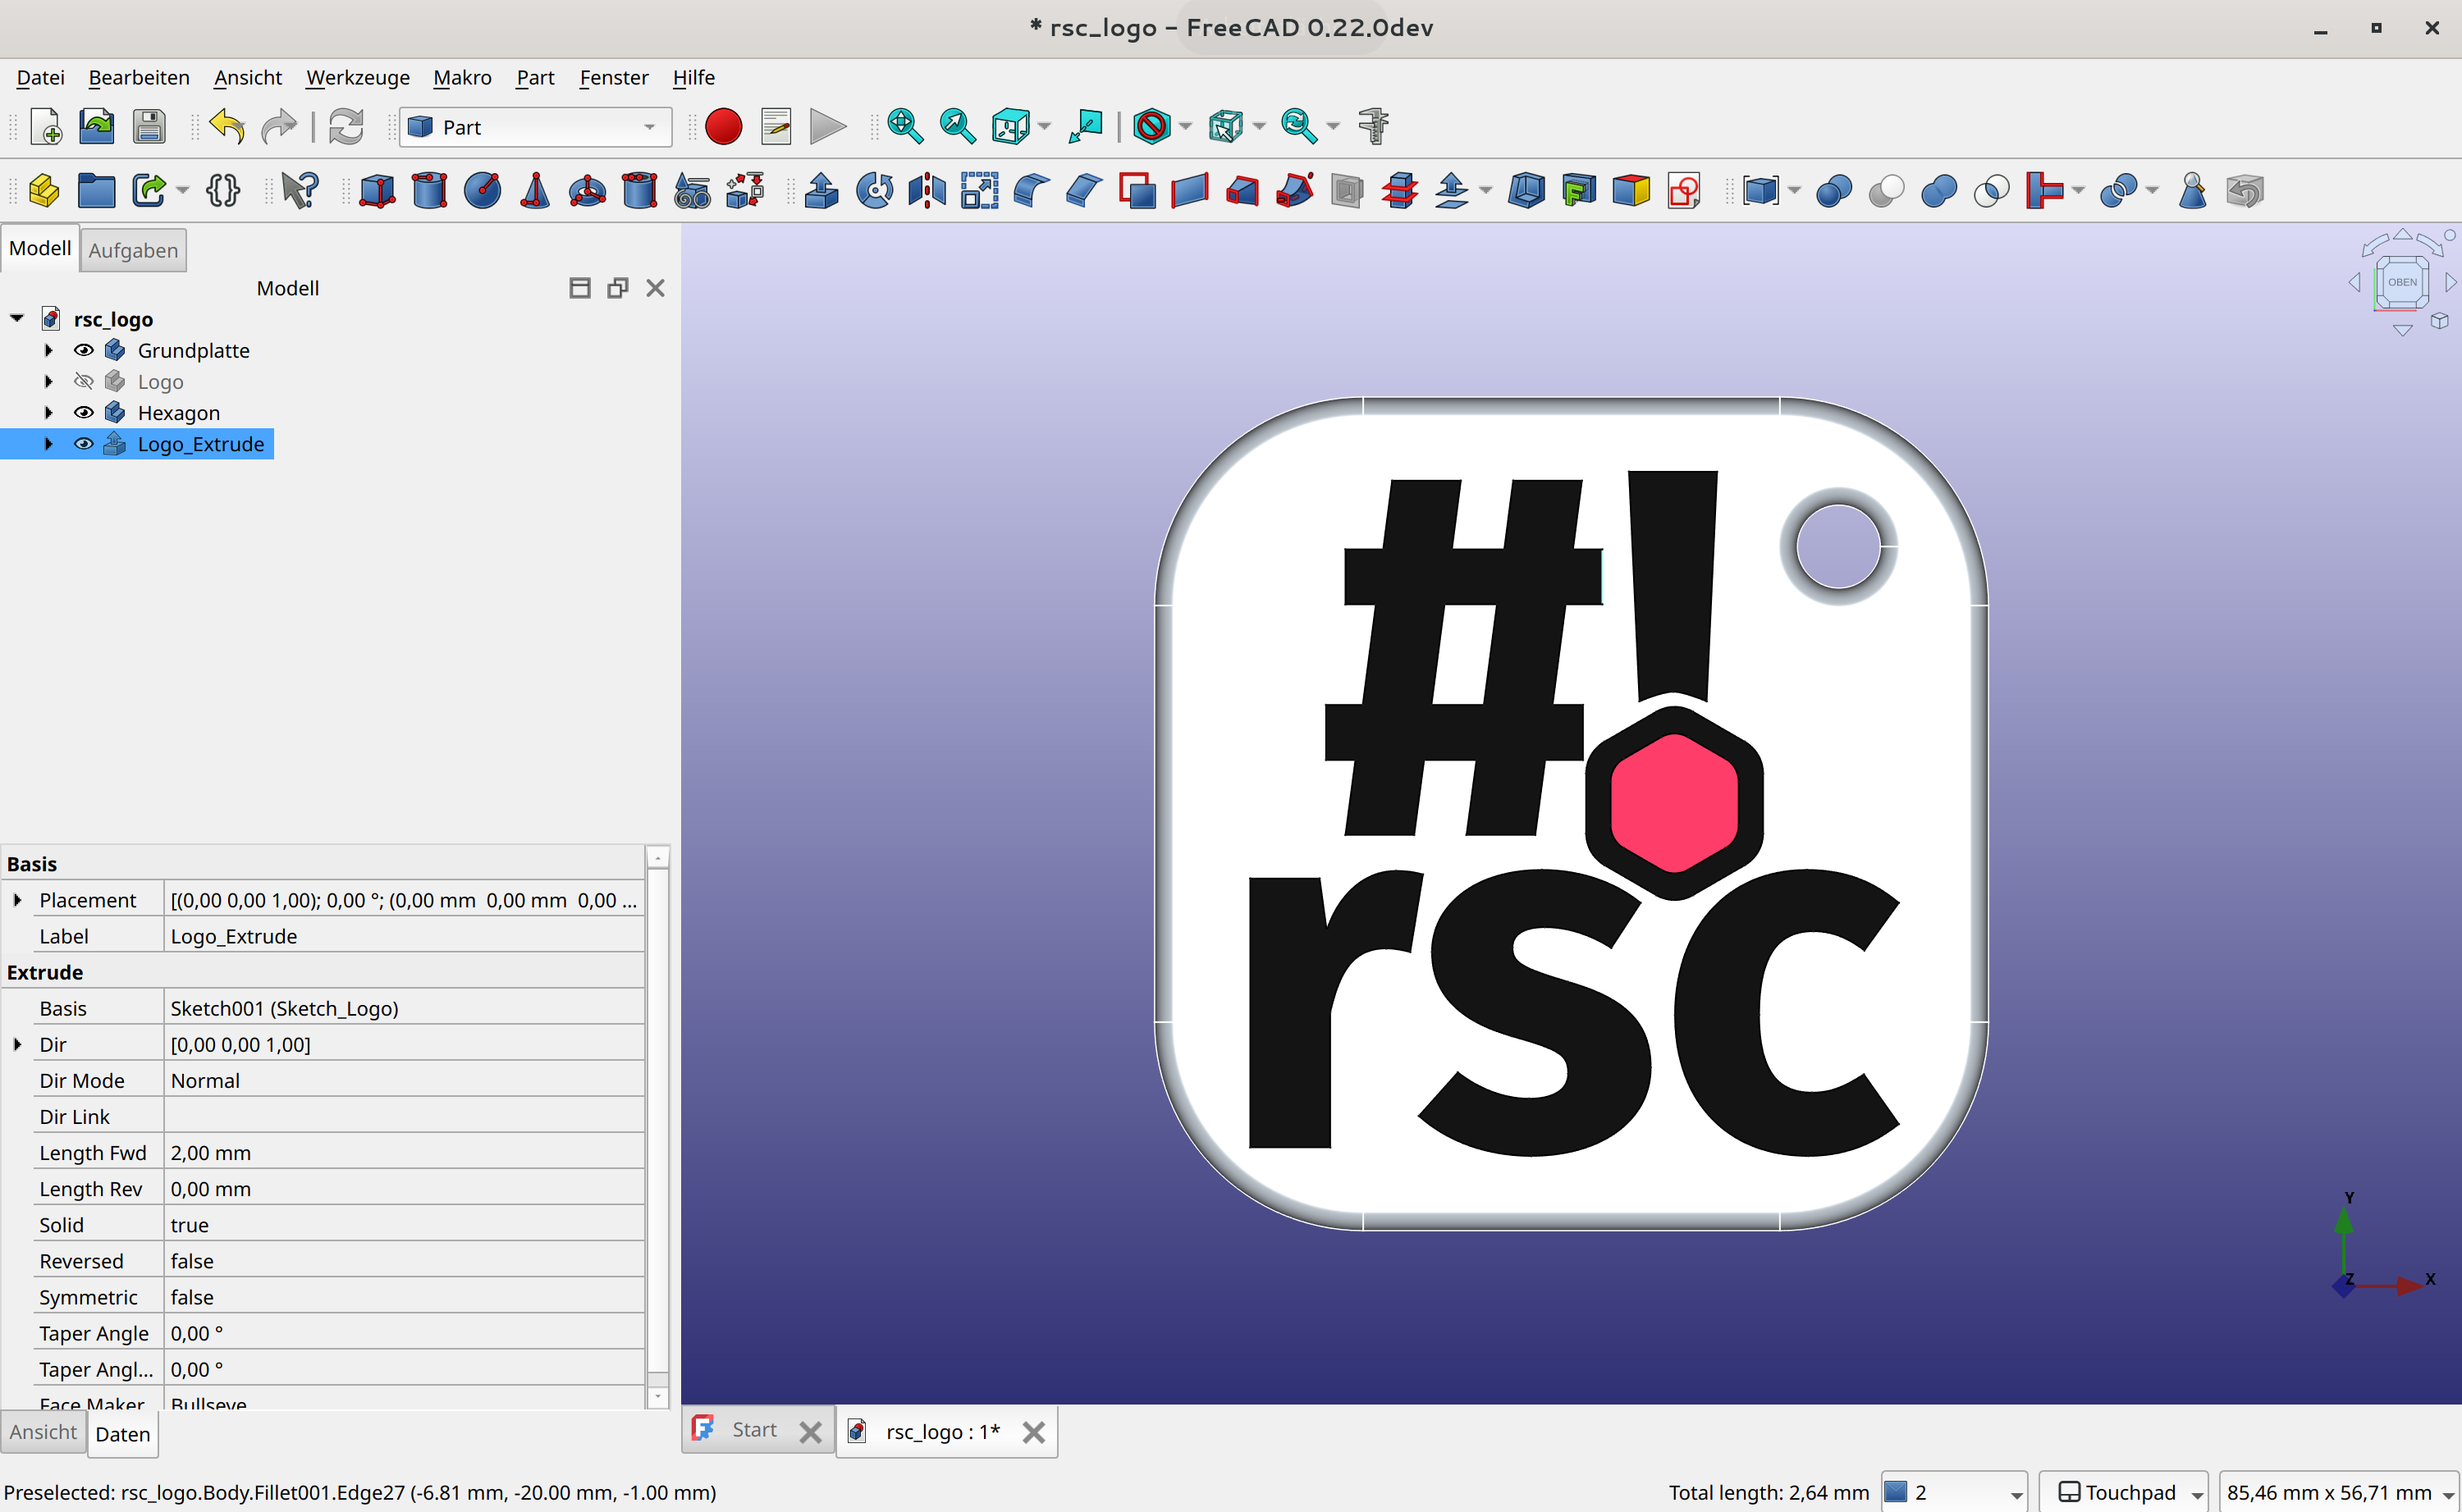Create a Cone primitive
The image size is (2462, 1512).
click(x=535, y=190)
